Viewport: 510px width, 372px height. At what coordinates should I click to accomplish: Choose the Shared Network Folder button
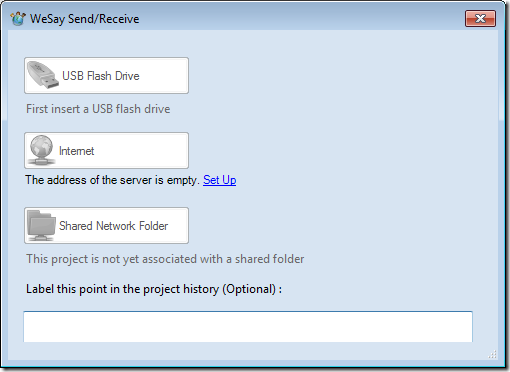pos(106,225)
